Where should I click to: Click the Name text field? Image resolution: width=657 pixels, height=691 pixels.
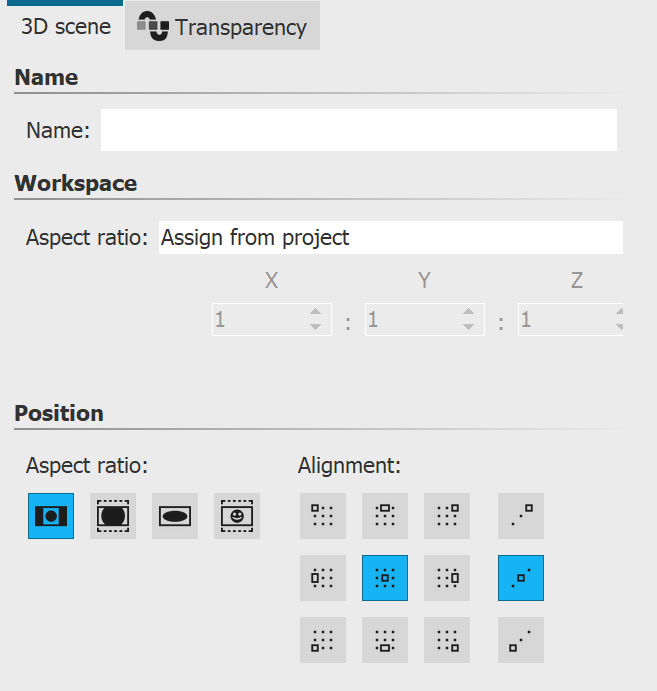(358, 130)
